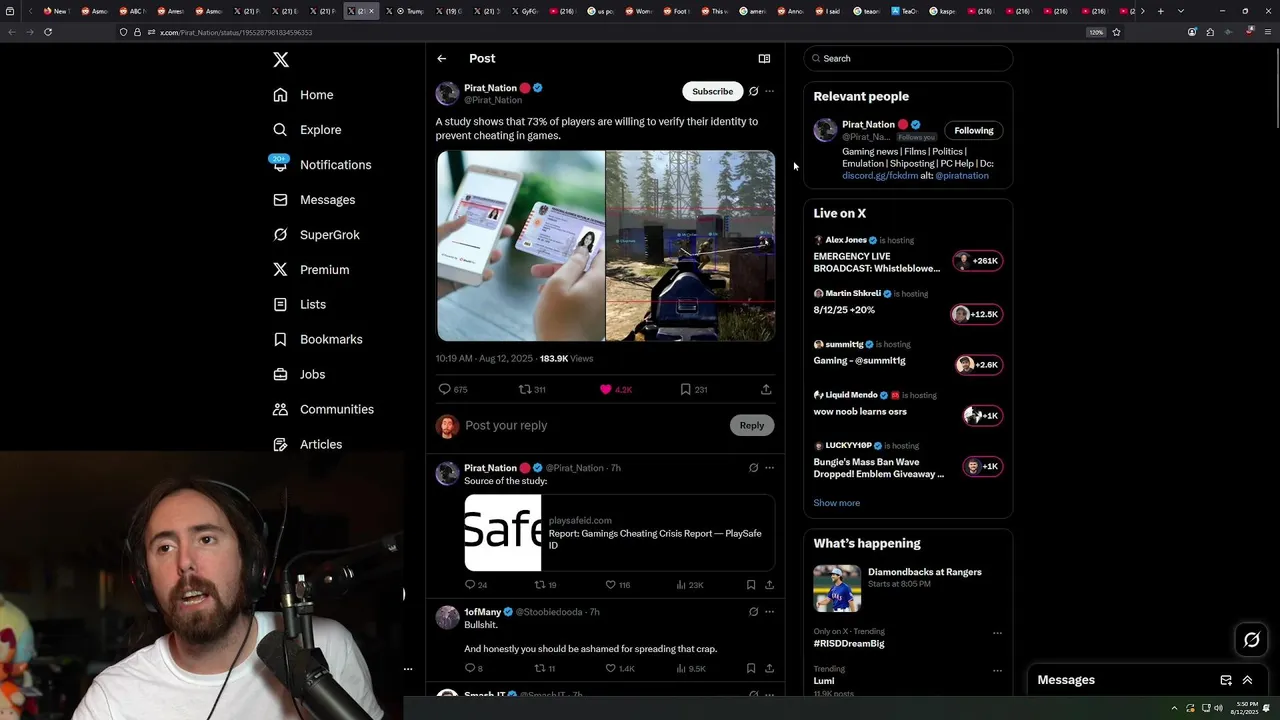Bookmark this page with star icon

(1116, 32)
